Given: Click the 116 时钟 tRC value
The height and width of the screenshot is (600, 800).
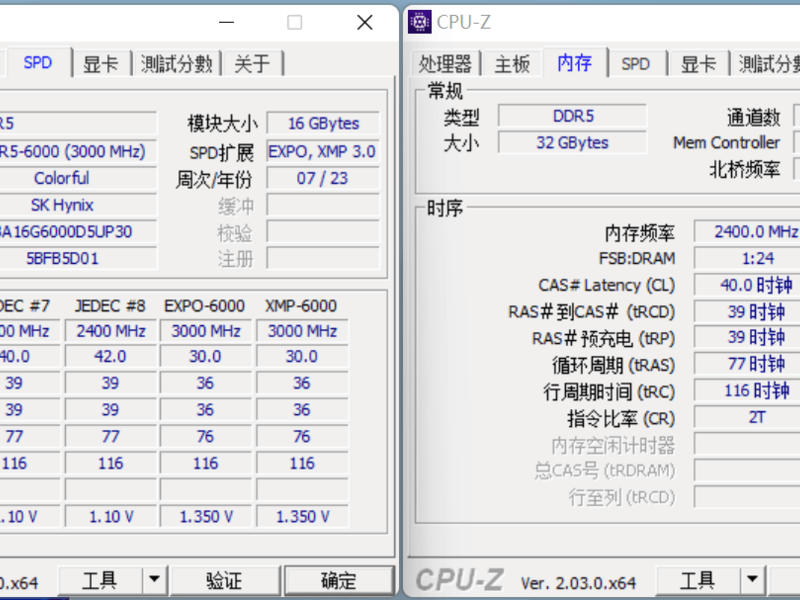Looking at the screenshot, I should (747, 391).
